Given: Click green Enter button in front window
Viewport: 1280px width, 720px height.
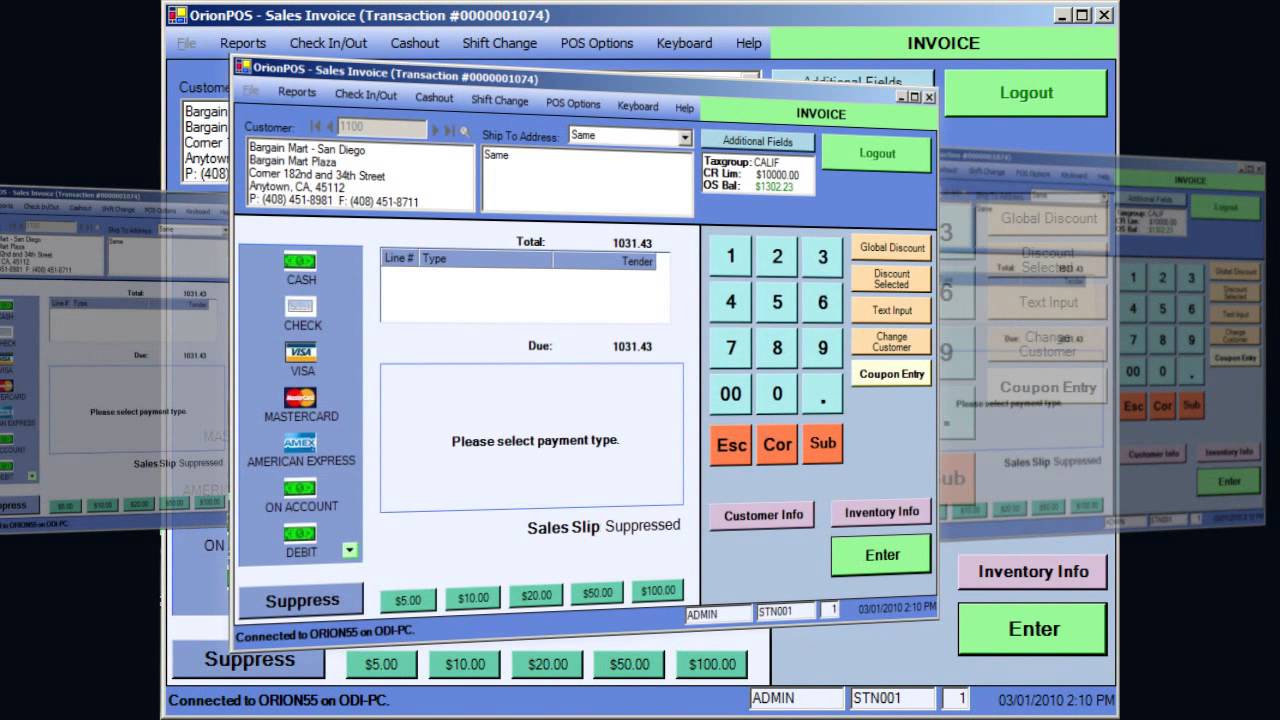Looking at the screenshot, I should click(882, 555).
